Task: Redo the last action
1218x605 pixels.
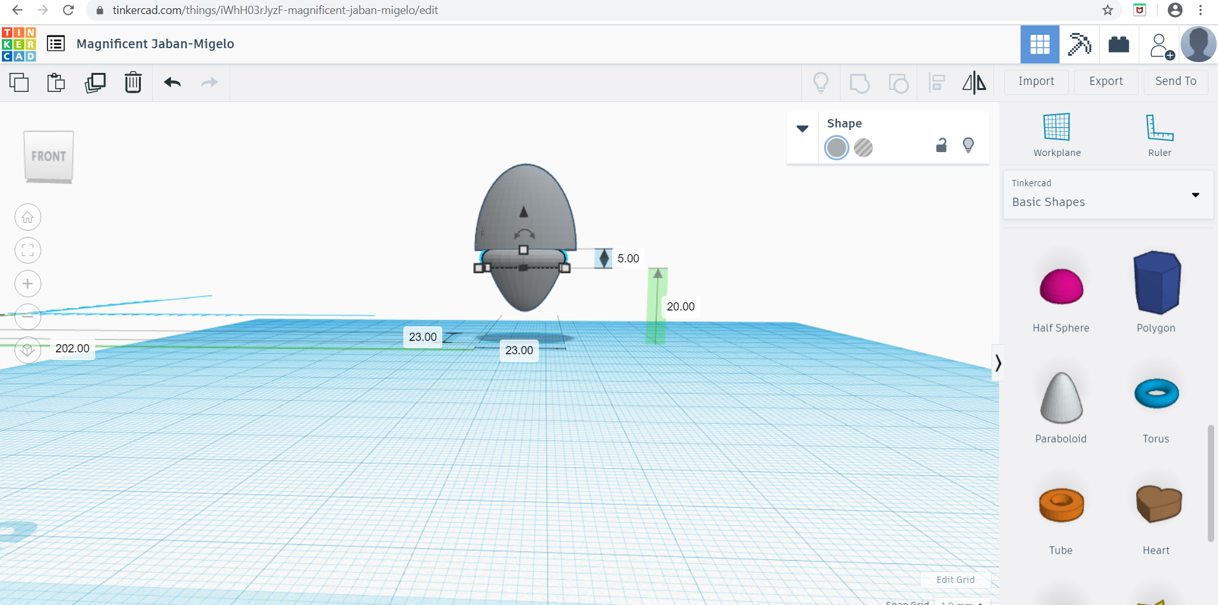Action: [209, 82]
